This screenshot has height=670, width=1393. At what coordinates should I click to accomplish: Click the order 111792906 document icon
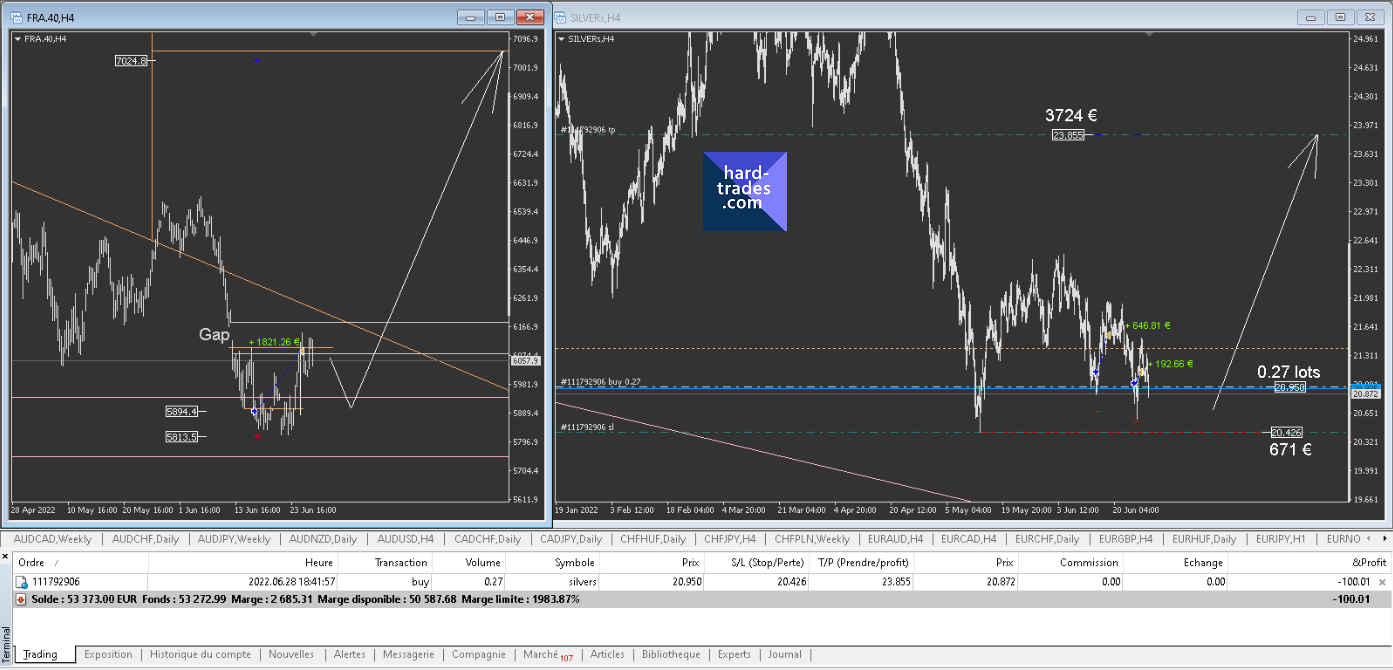point(21,581)
